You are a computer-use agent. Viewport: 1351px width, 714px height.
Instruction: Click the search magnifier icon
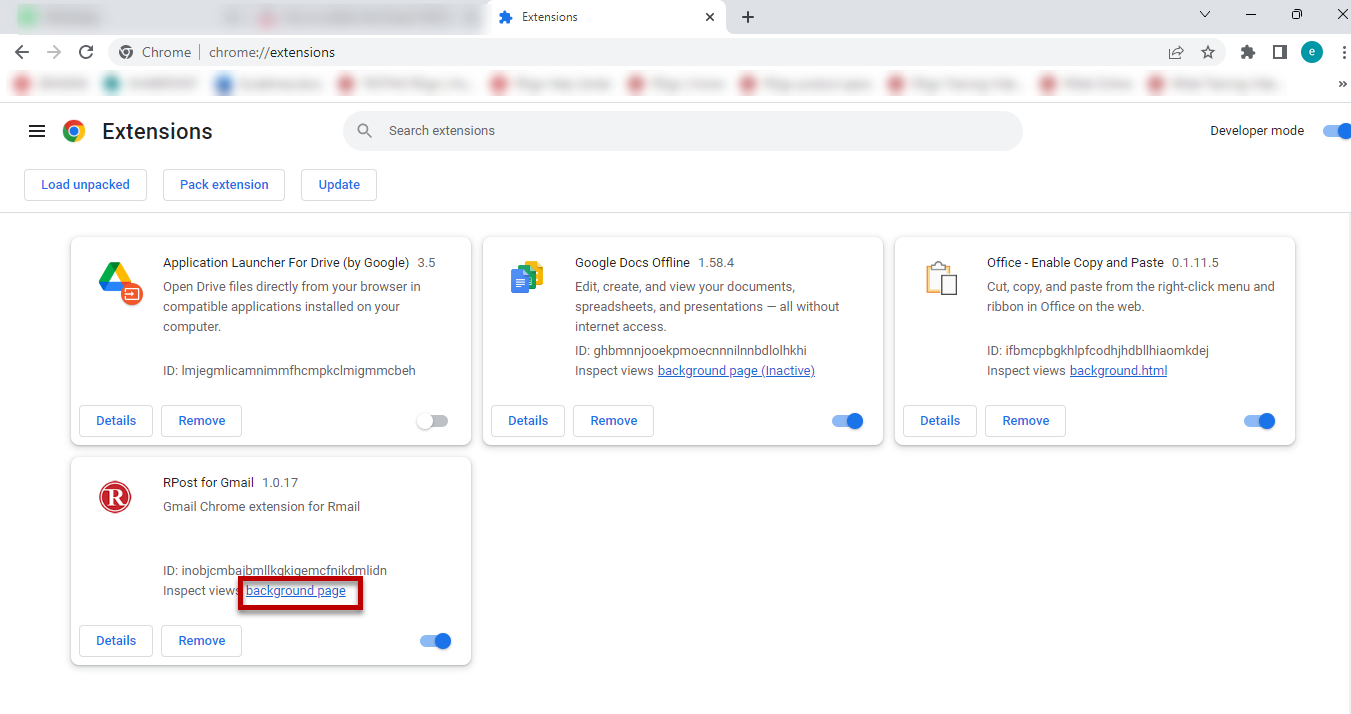coord(365,131)
